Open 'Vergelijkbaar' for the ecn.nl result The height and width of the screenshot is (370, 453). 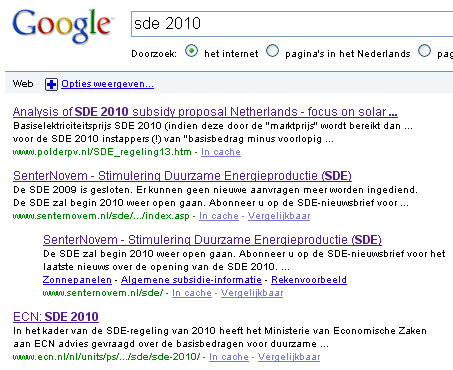[x=289, y=357]
